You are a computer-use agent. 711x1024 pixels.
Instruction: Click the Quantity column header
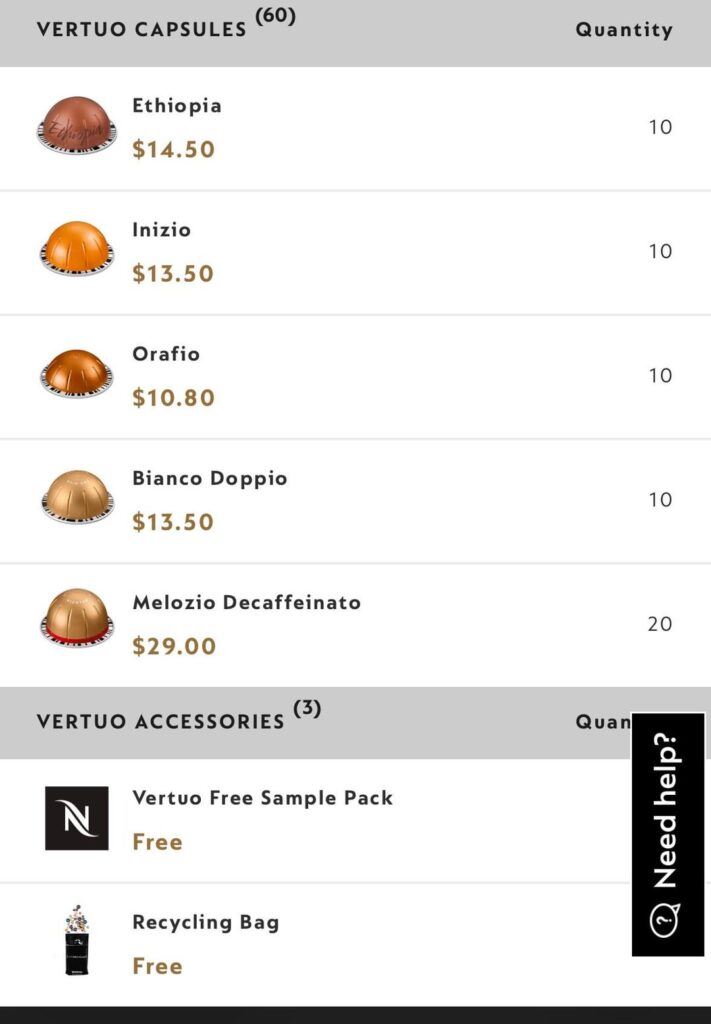click(x=624, y=30)
